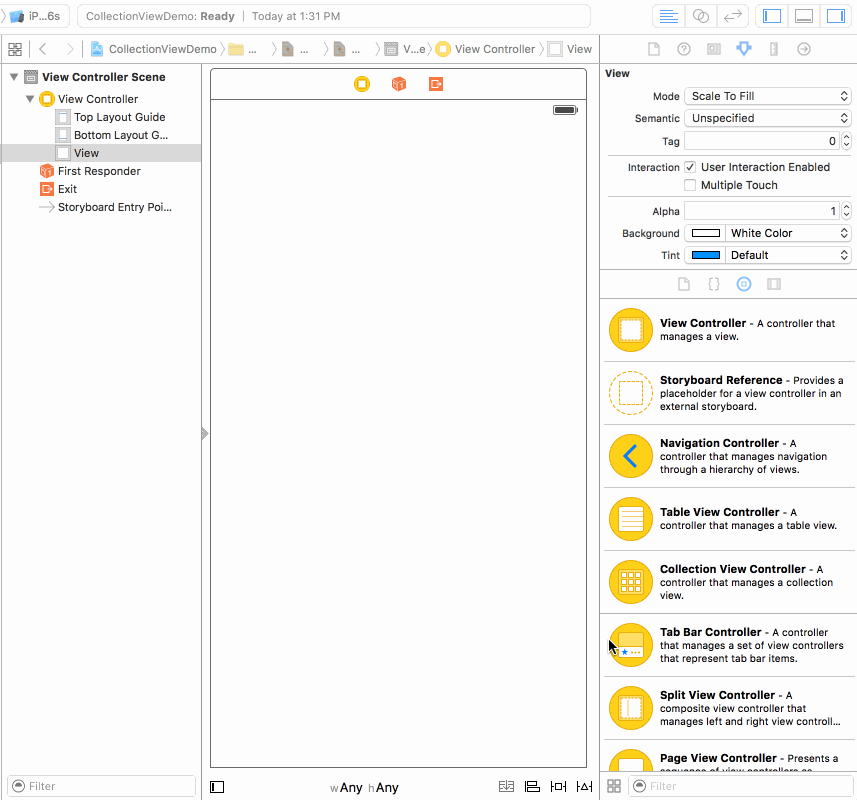Select Storyboard Entry Point row

coord(101,207)
